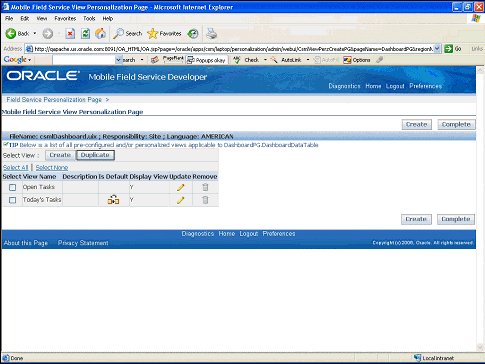Click the Popups okay toolbar item
Screen dimensions: 485x364
[x=207, y=60]
